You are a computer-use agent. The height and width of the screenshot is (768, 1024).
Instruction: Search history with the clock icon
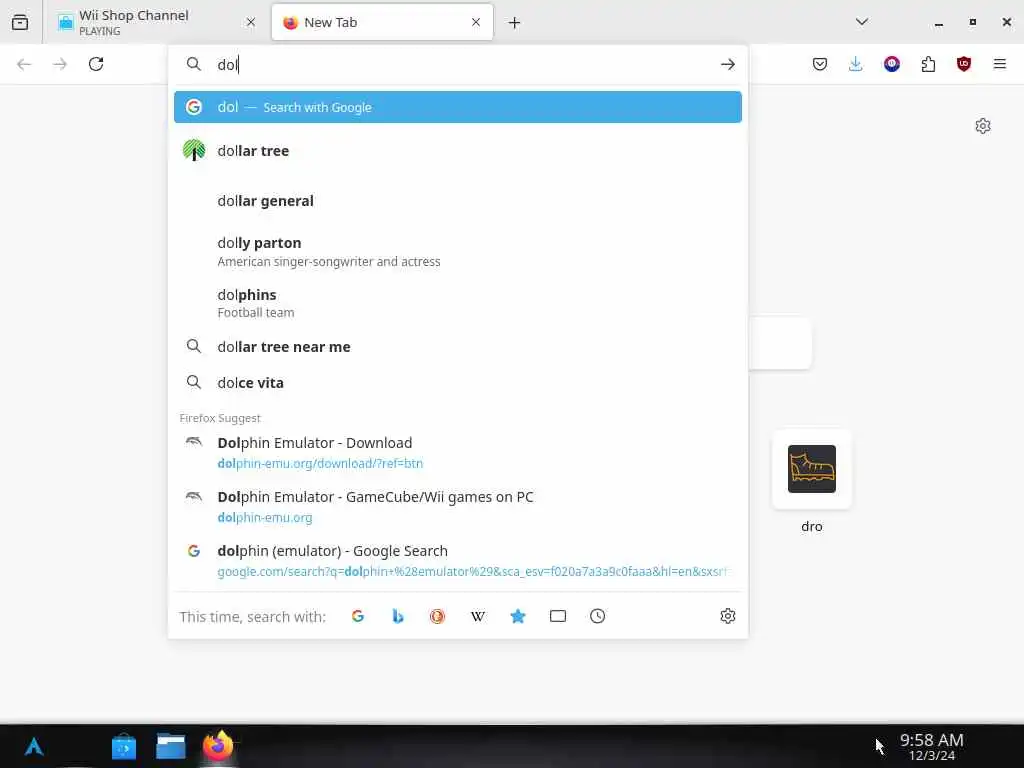coord(598,616)
